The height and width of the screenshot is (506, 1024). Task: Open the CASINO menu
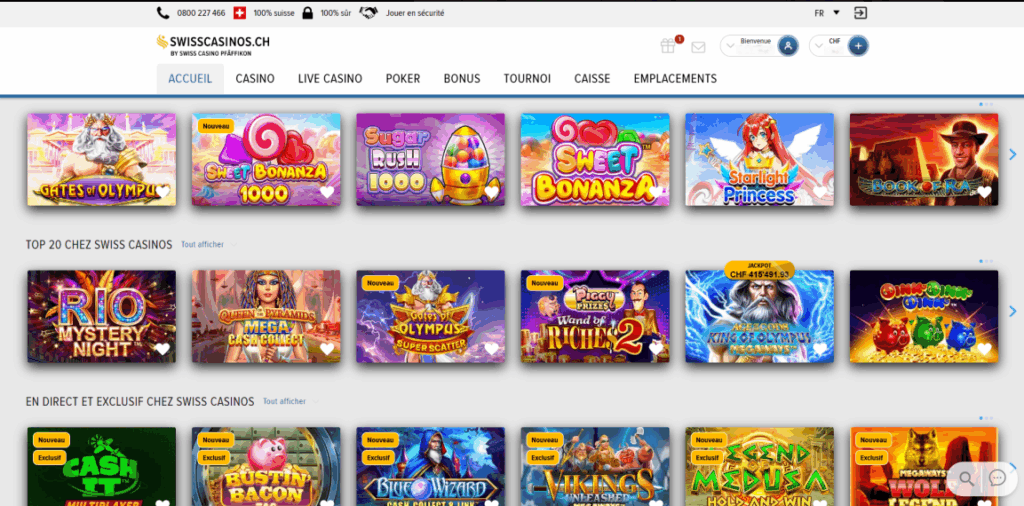click(255, 79)
